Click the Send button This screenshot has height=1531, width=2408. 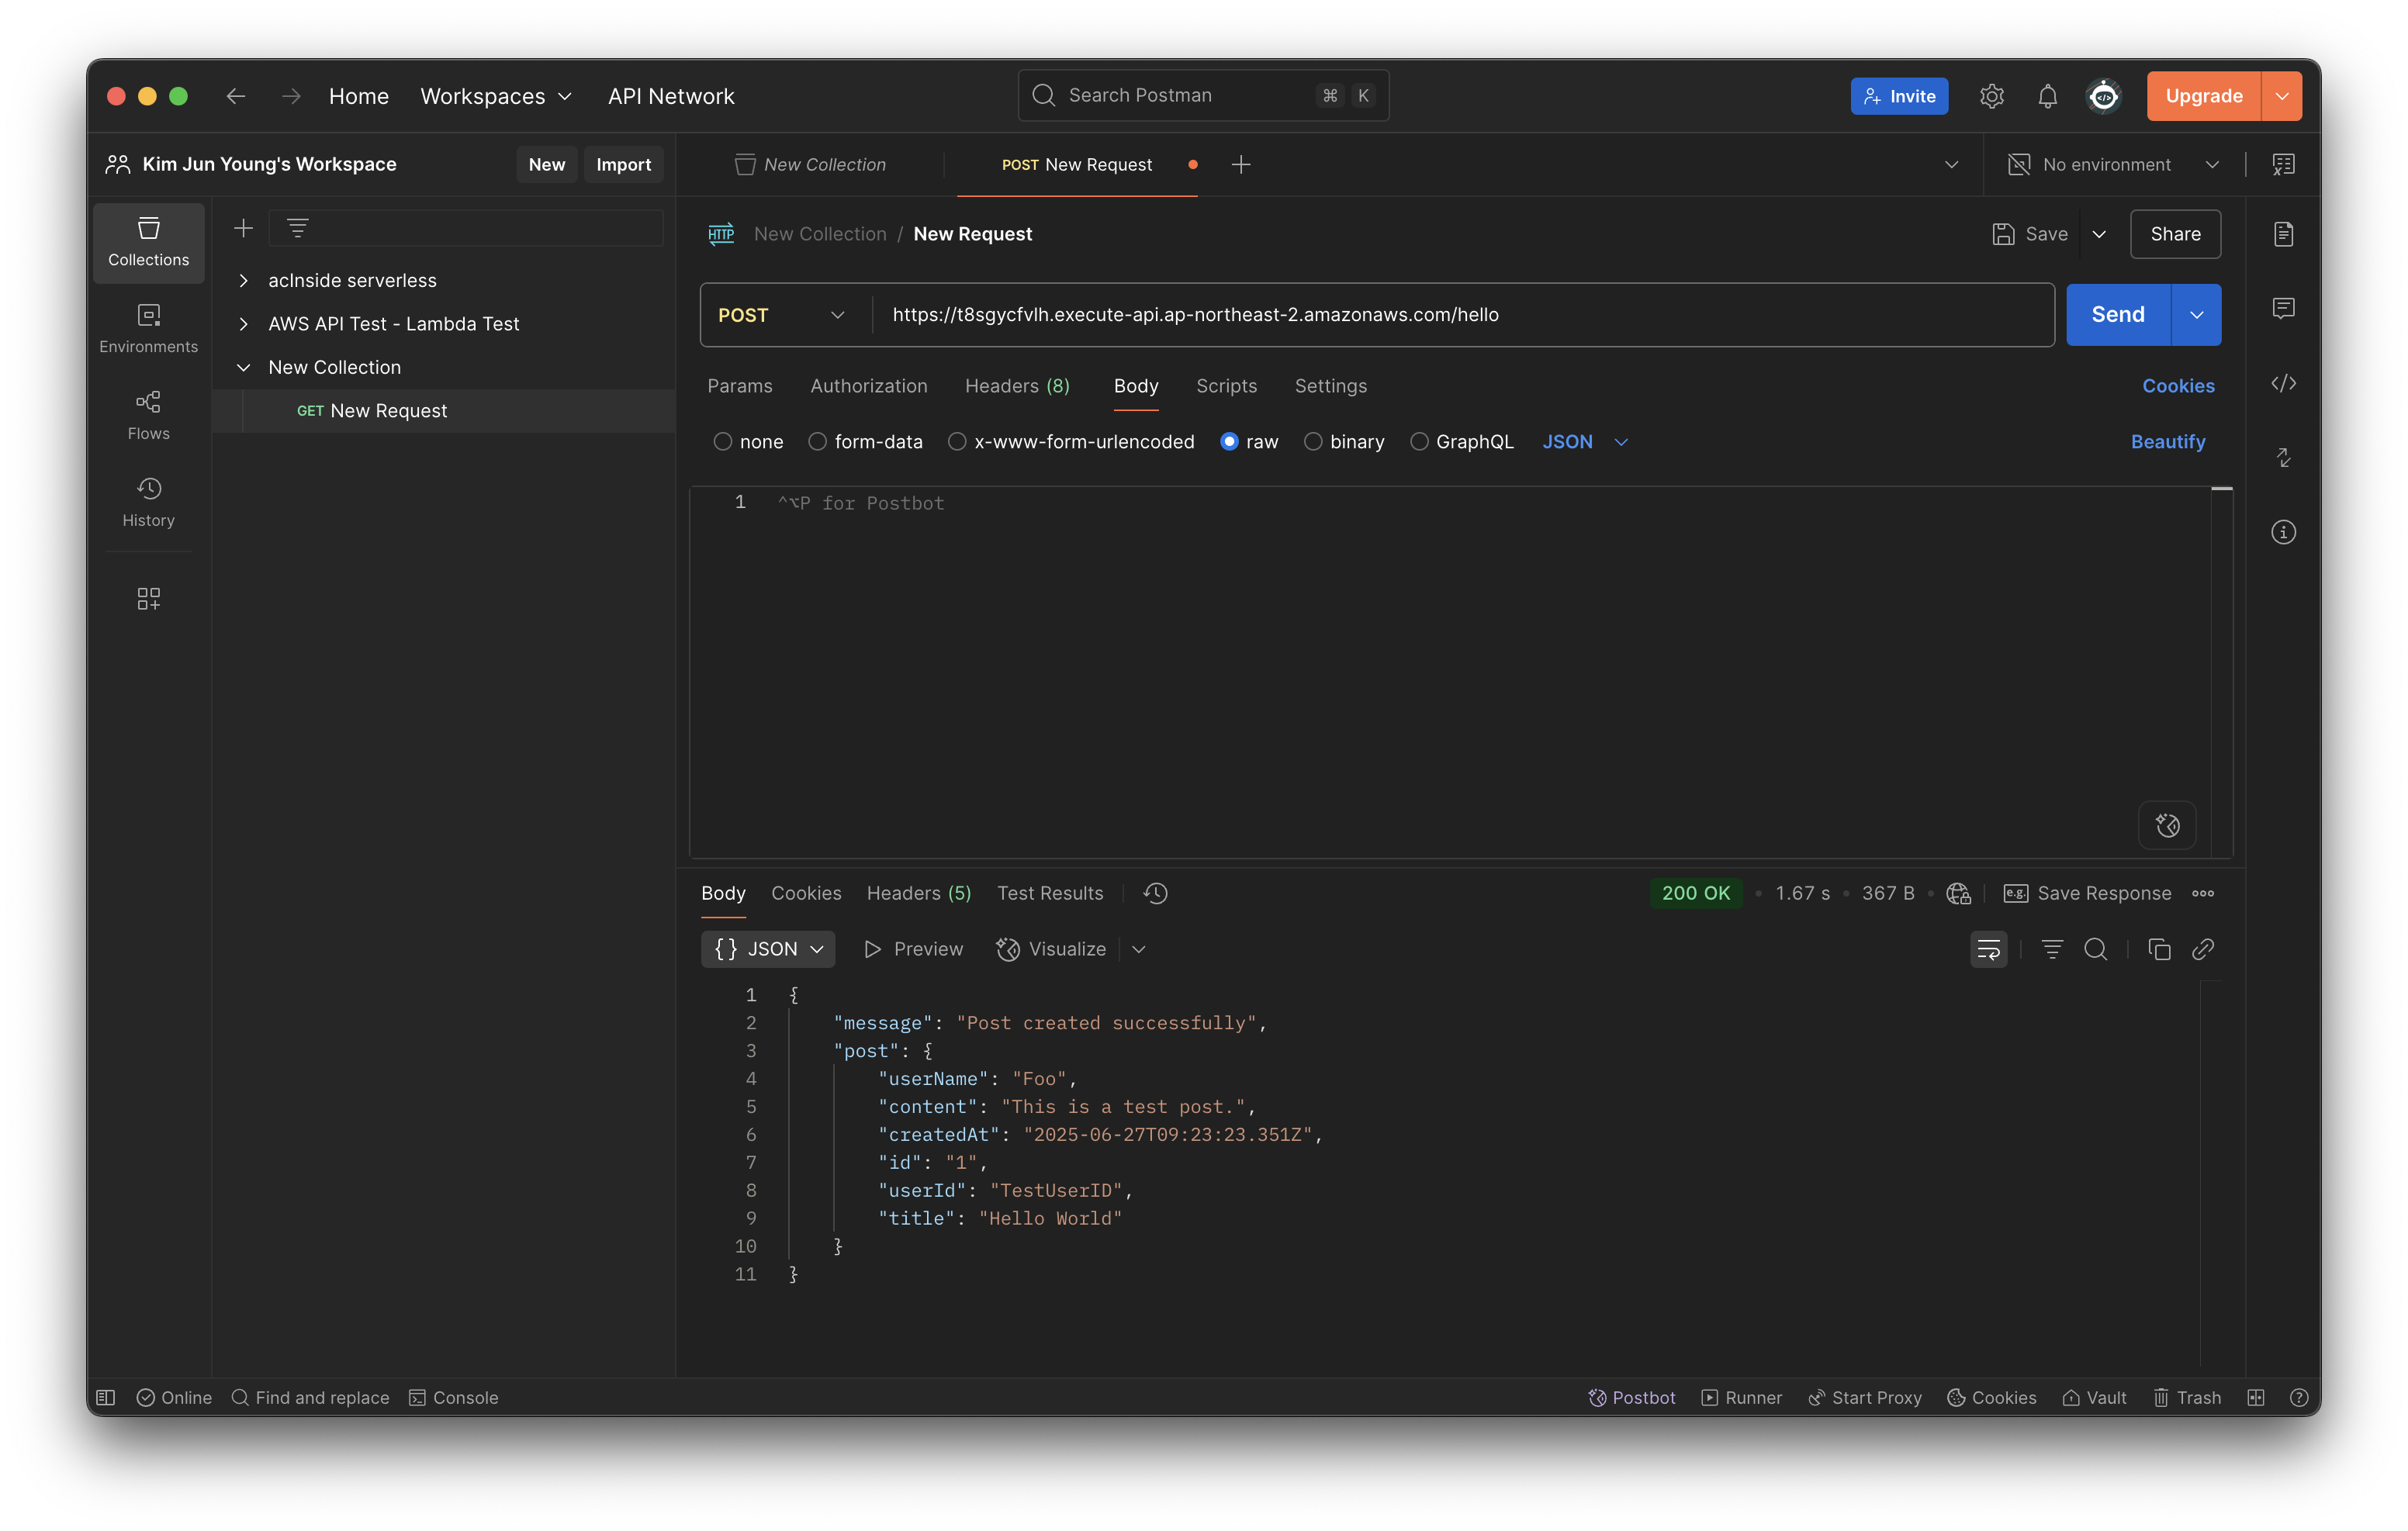pos(2117,315)
